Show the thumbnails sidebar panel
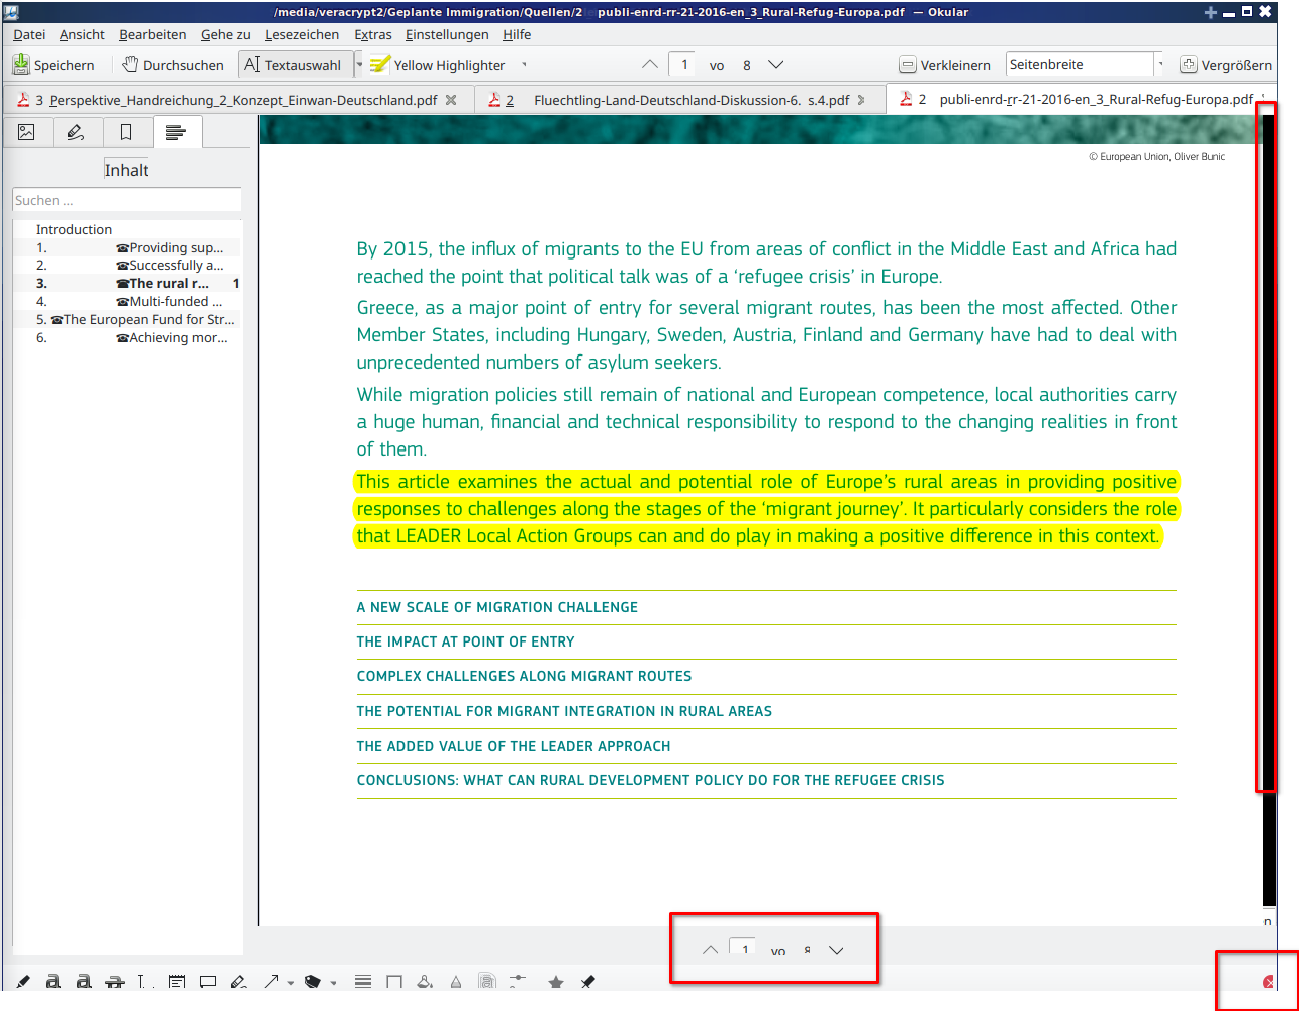 pyautogui.click(x=27, y=132)
